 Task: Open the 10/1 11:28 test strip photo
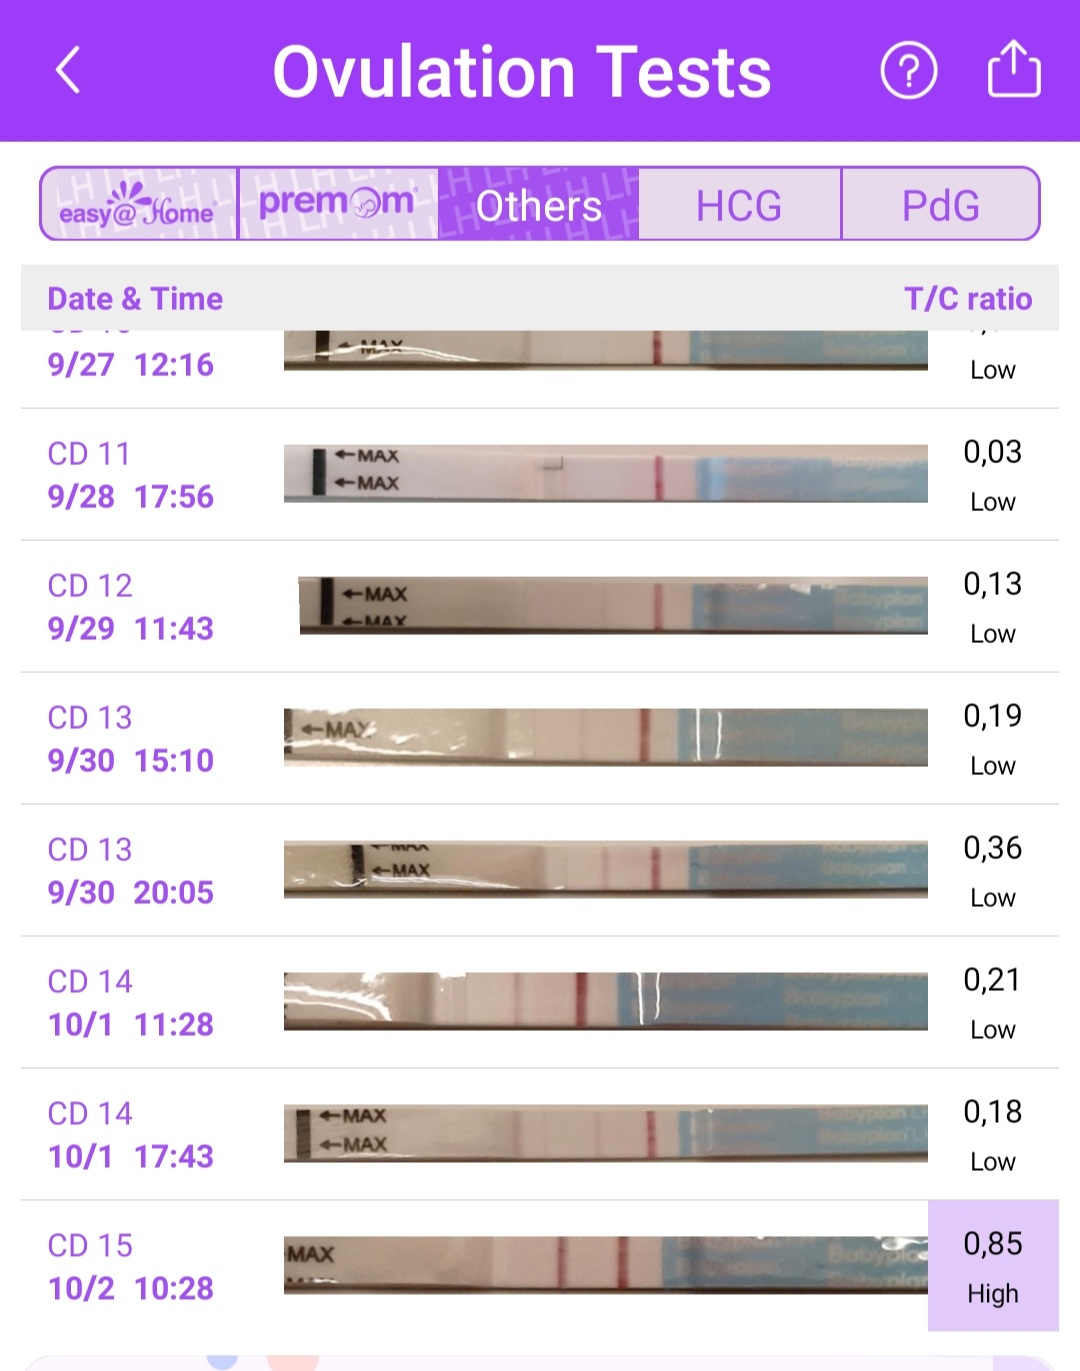point(605,1001)
